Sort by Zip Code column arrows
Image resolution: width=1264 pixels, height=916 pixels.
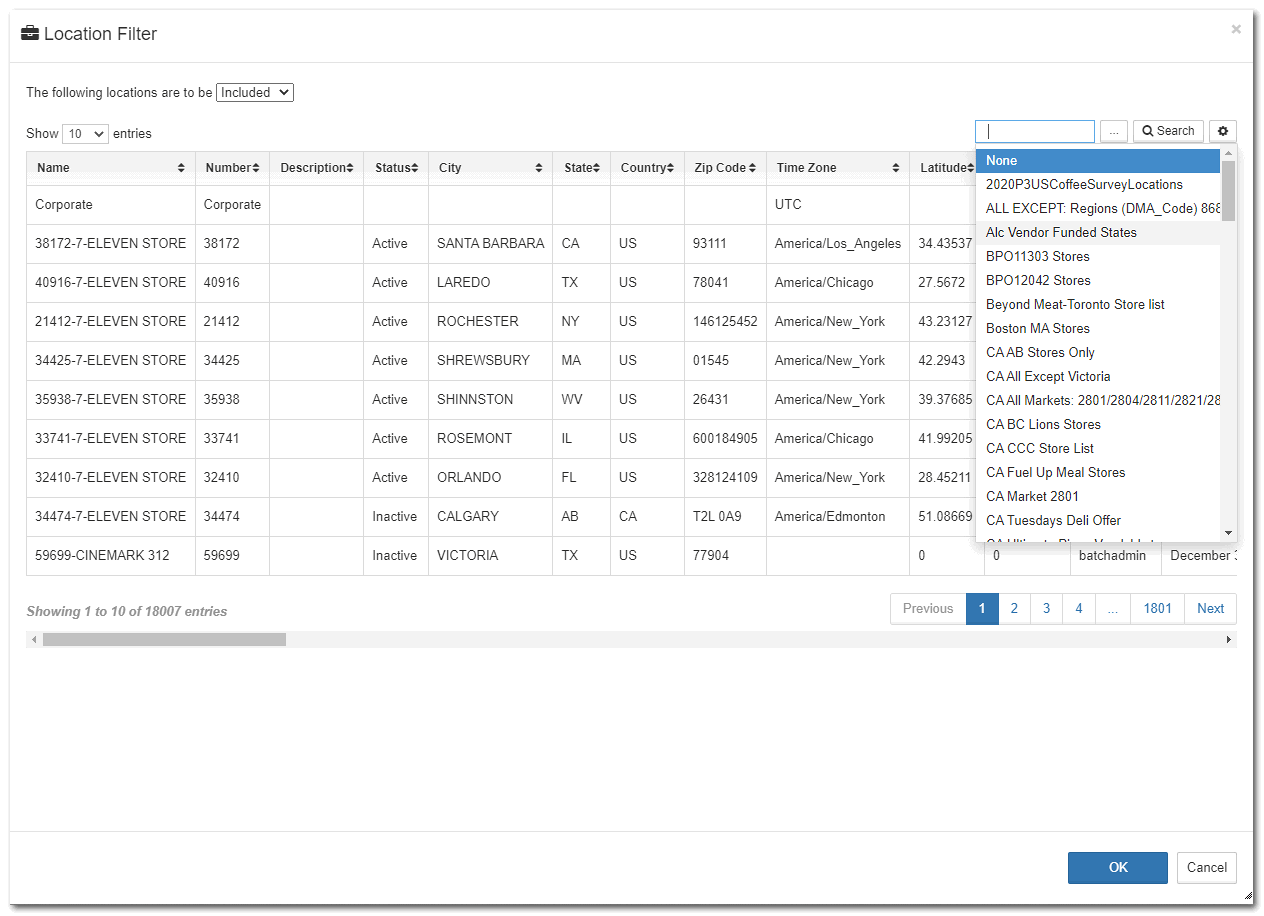point(751,168)
